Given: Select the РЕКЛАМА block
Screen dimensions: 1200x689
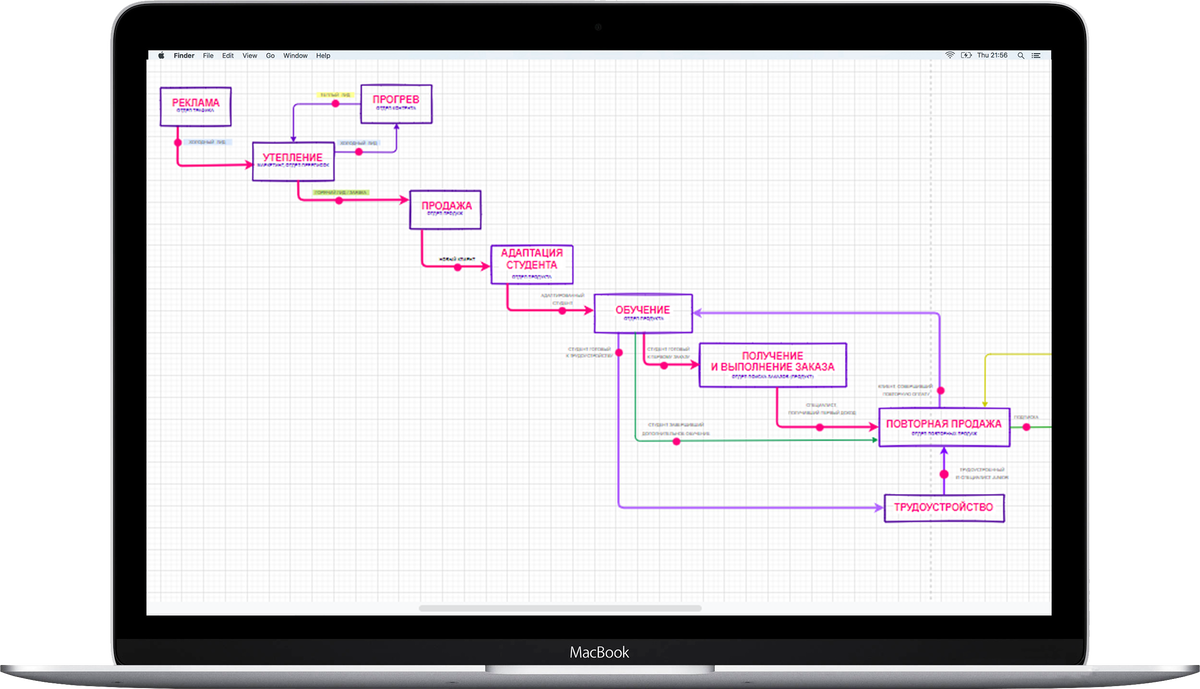Looking at the screenshot, I should [195, 106].
